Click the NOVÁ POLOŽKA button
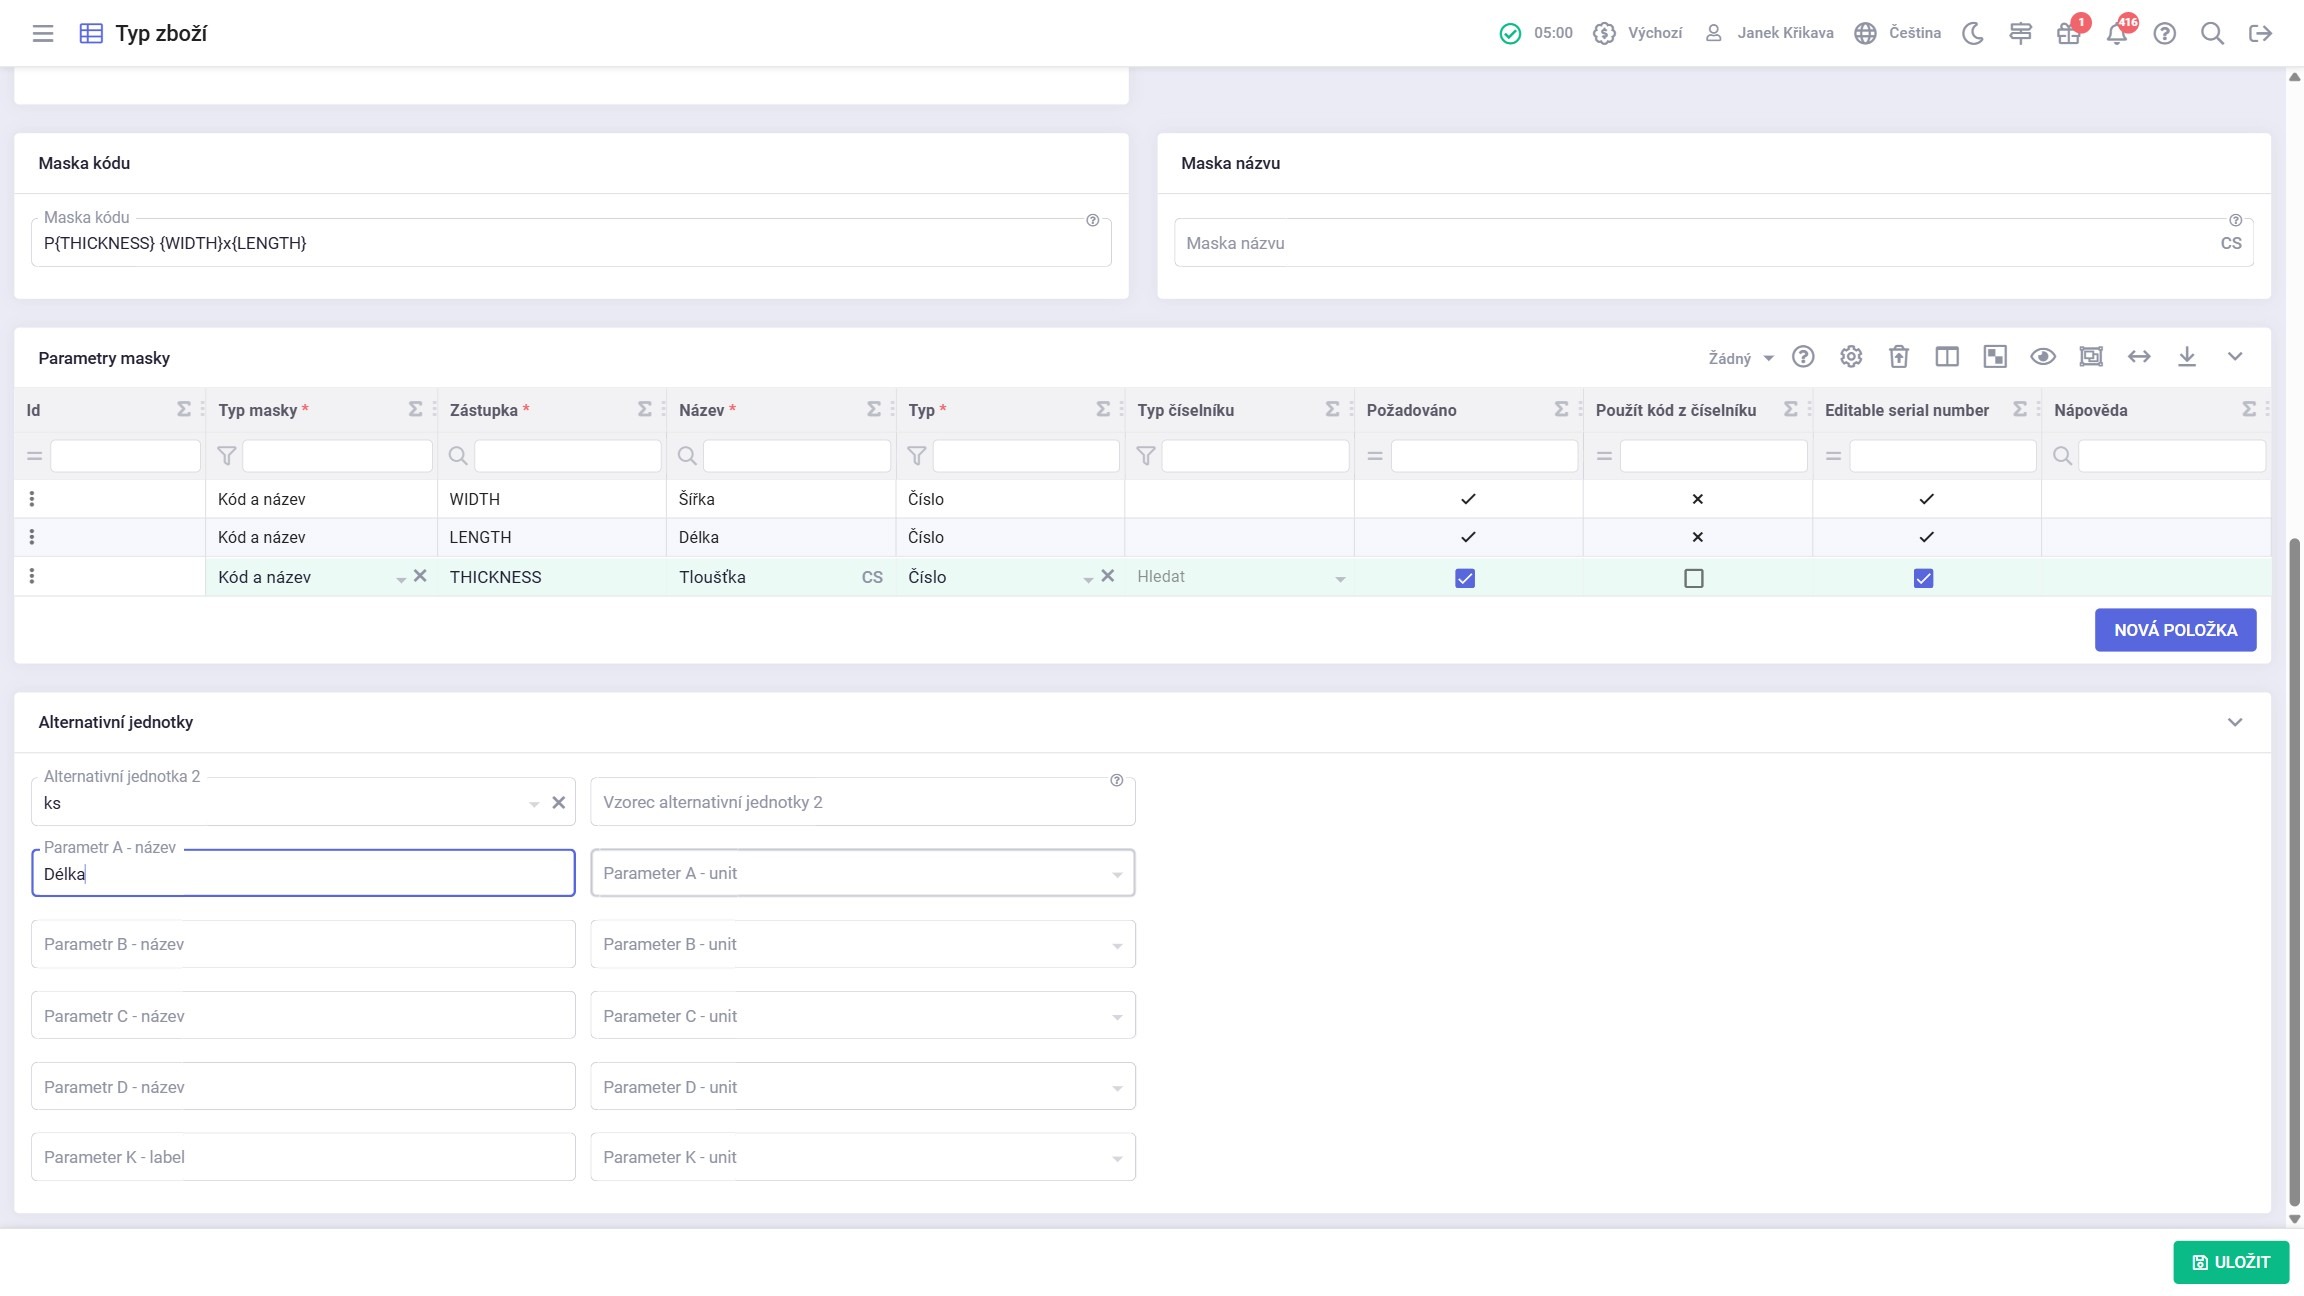 point(2175,630)
